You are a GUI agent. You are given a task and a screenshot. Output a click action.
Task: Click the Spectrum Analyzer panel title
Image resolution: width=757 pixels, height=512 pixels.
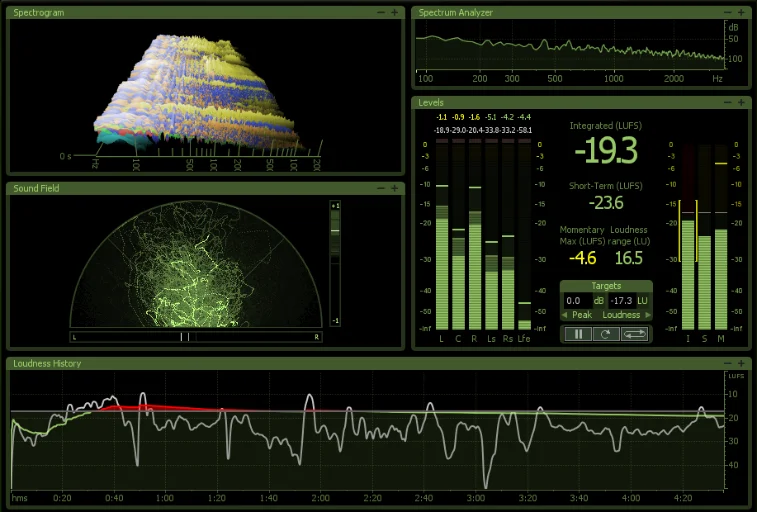(x=455, y=13)
